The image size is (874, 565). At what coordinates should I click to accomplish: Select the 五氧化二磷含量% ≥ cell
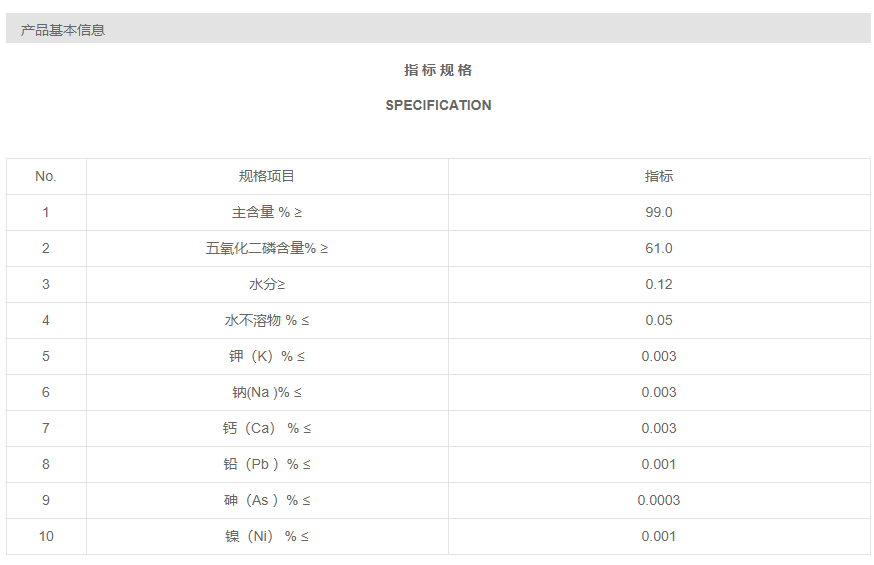click(267, 248)
